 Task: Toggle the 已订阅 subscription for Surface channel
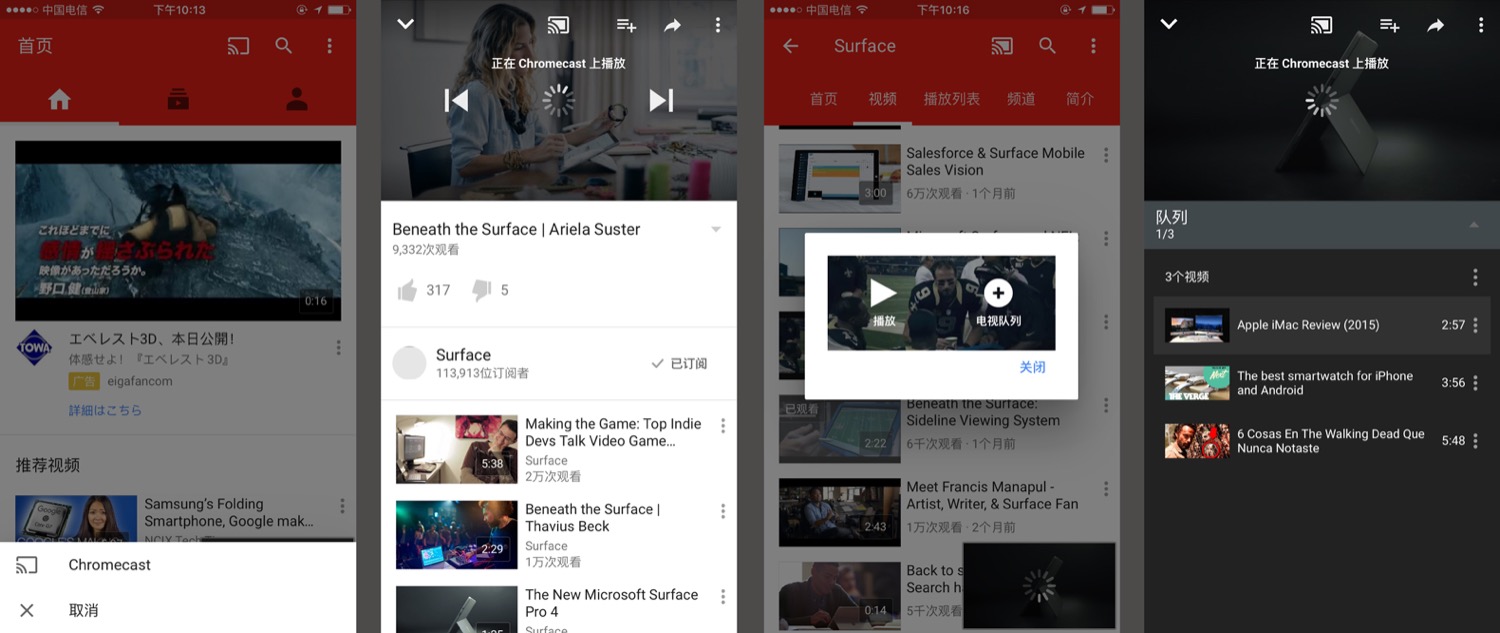click(679, 363)
